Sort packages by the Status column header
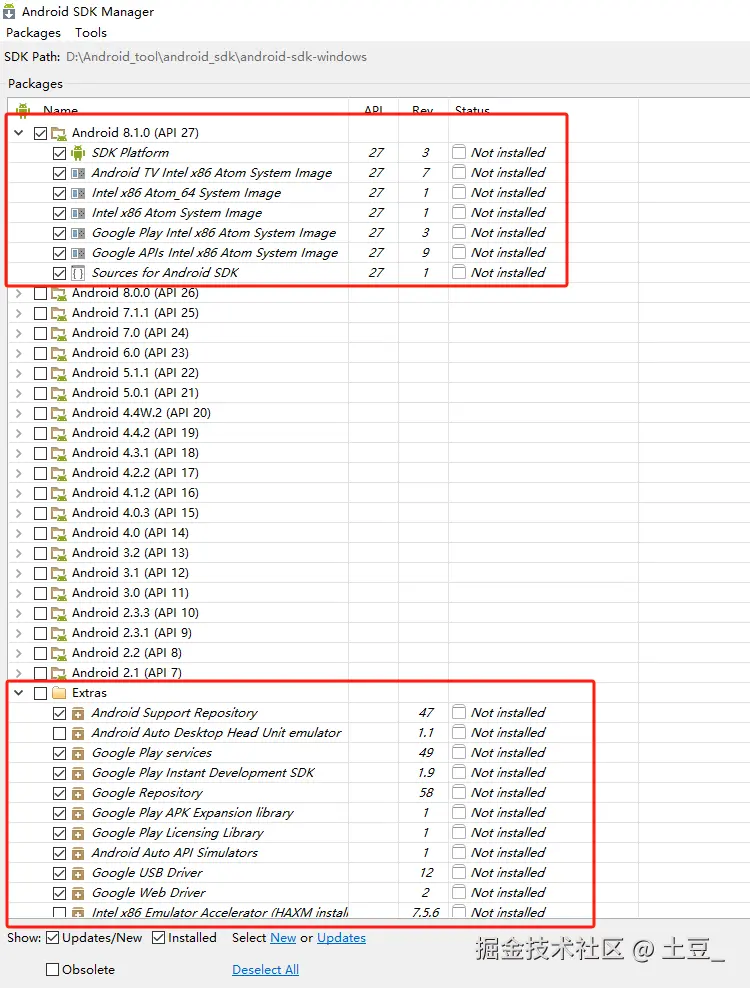 click(x=472, y=110)
